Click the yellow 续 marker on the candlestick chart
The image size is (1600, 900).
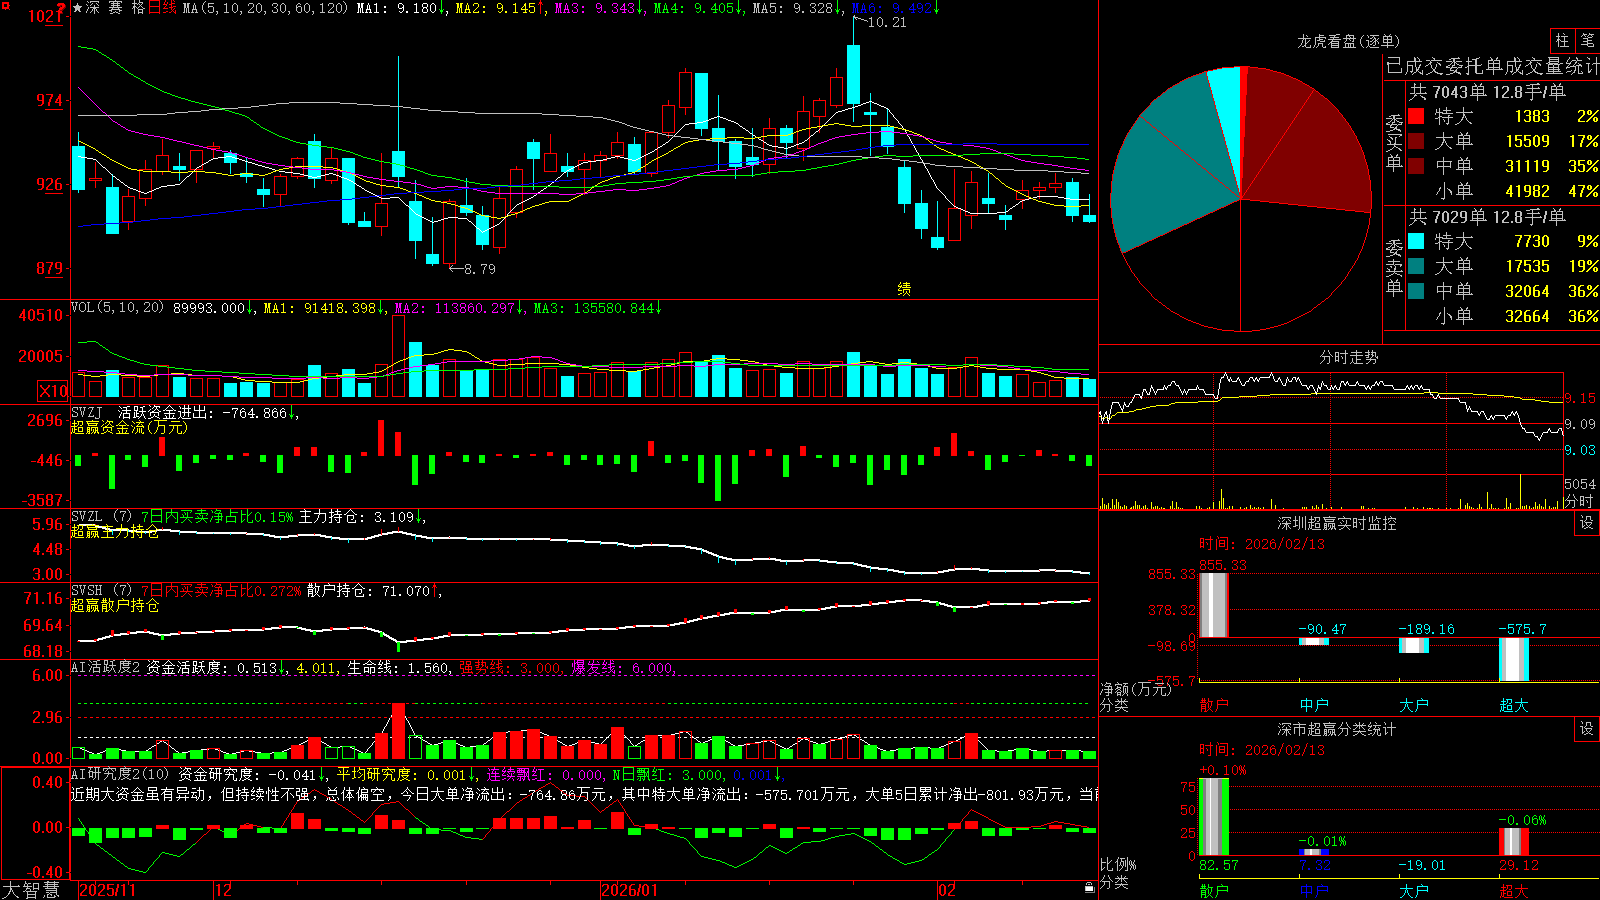[904, 289]
